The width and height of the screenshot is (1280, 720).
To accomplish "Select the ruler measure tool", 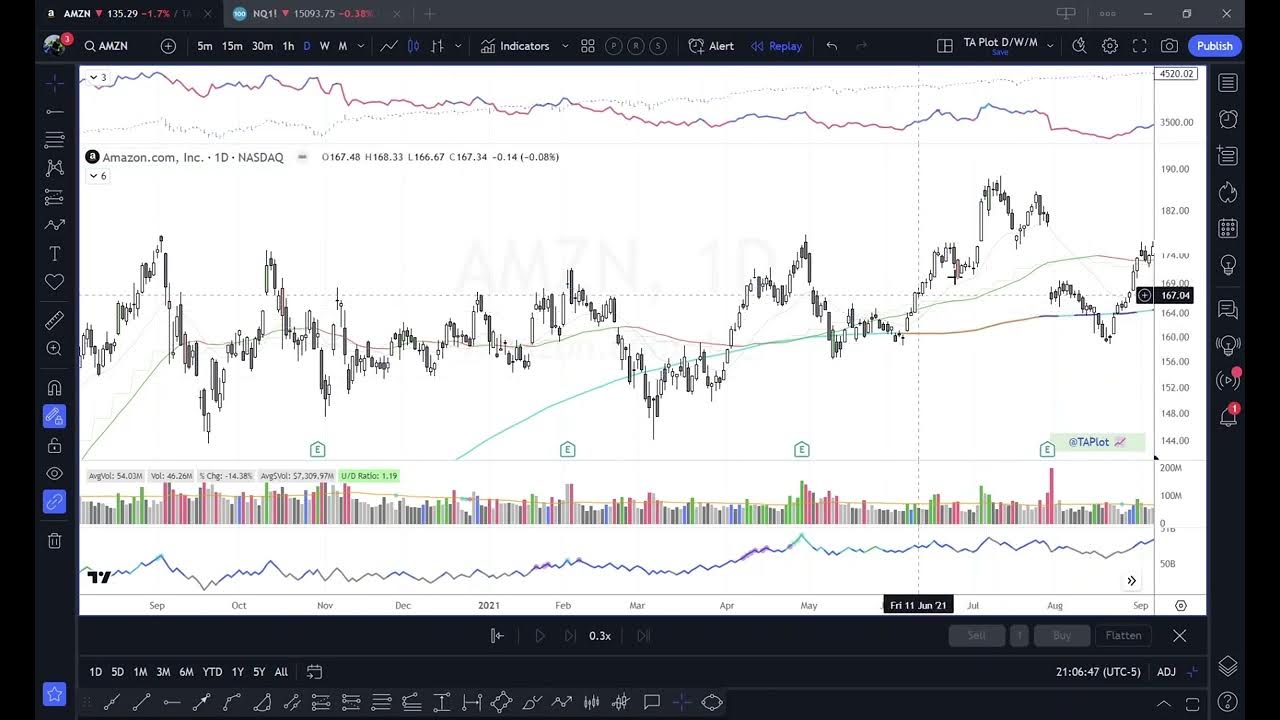I will [x=55, y=320].
